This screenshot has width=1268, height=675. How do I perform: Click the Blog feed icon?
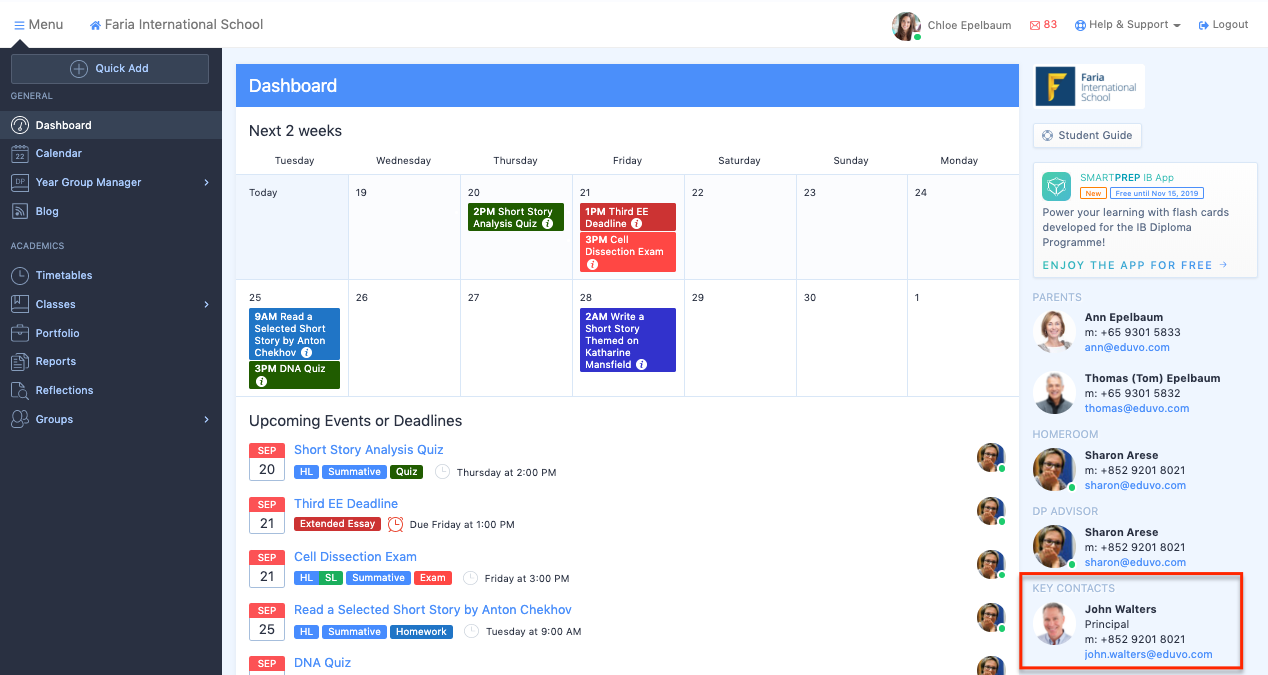coord(20,212)
